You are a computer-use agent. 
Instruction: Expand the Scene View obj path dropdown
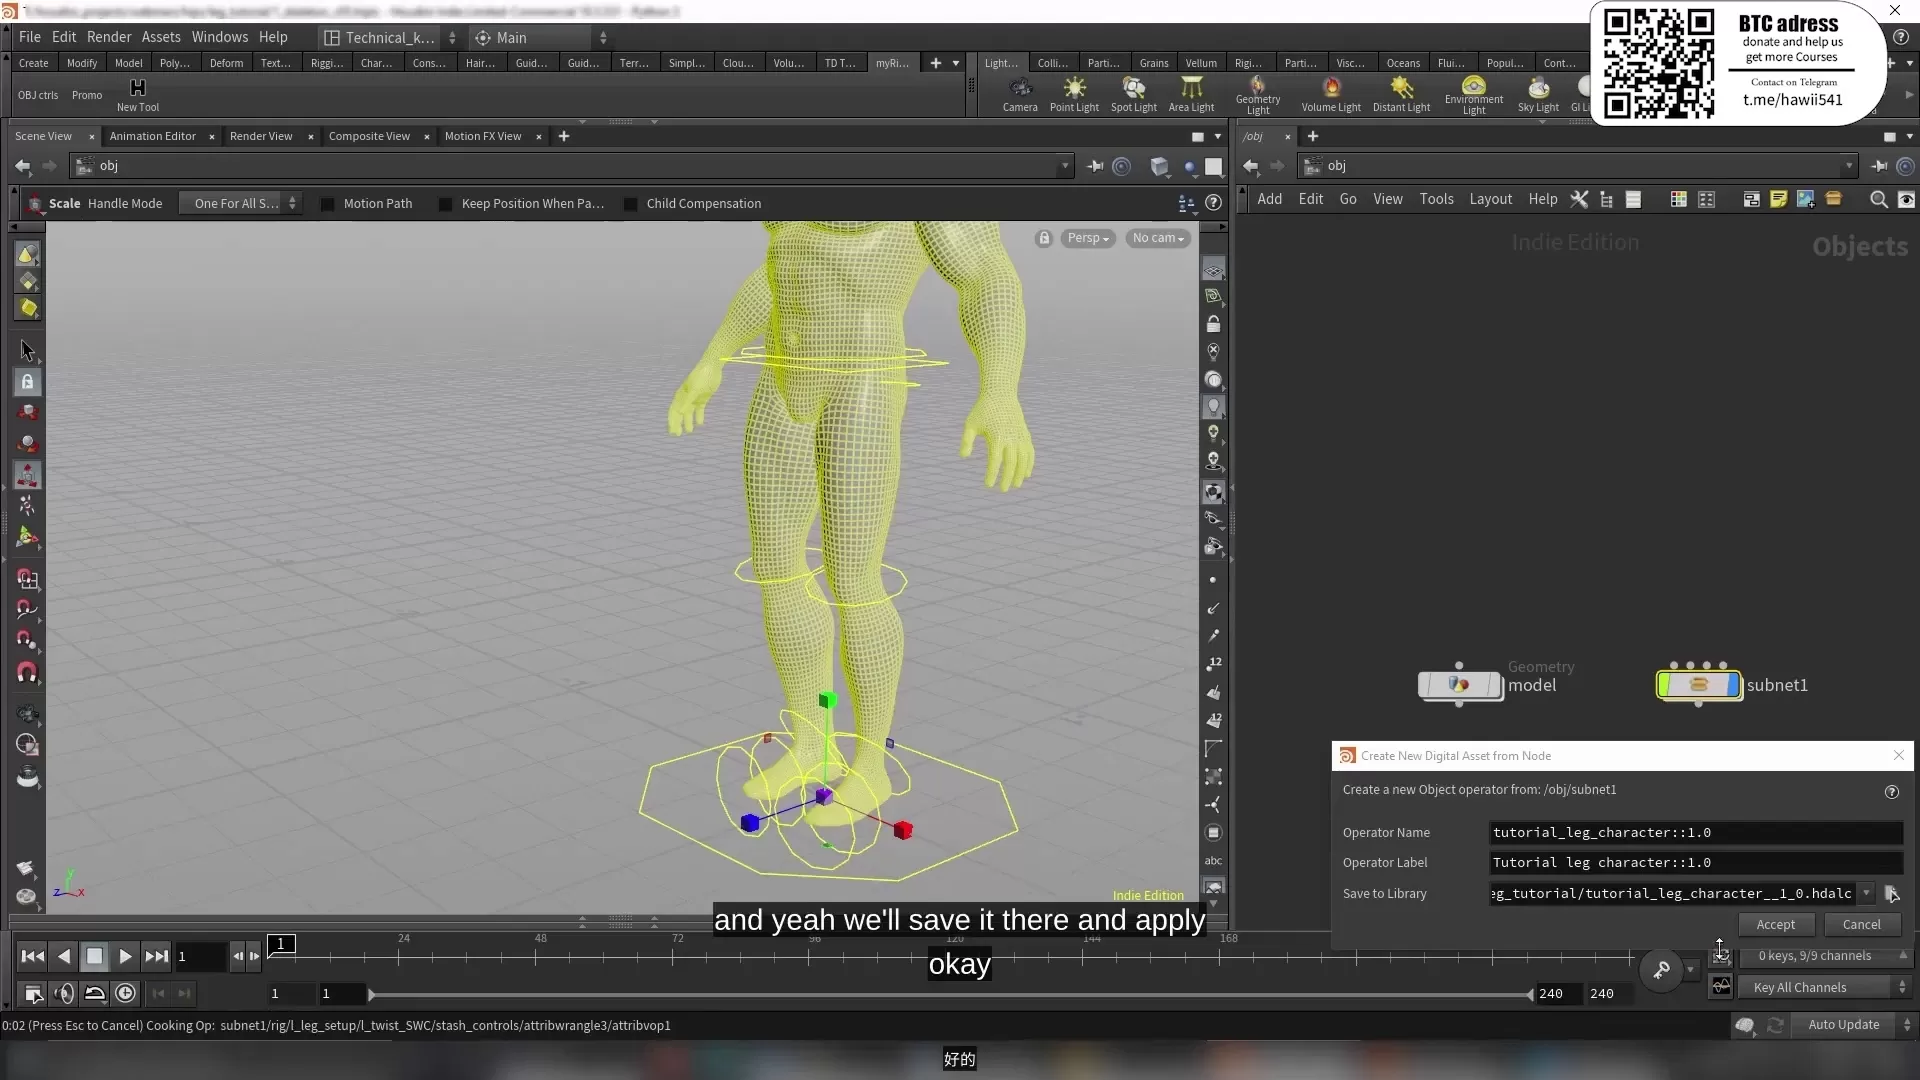[x=1065, y=166]
